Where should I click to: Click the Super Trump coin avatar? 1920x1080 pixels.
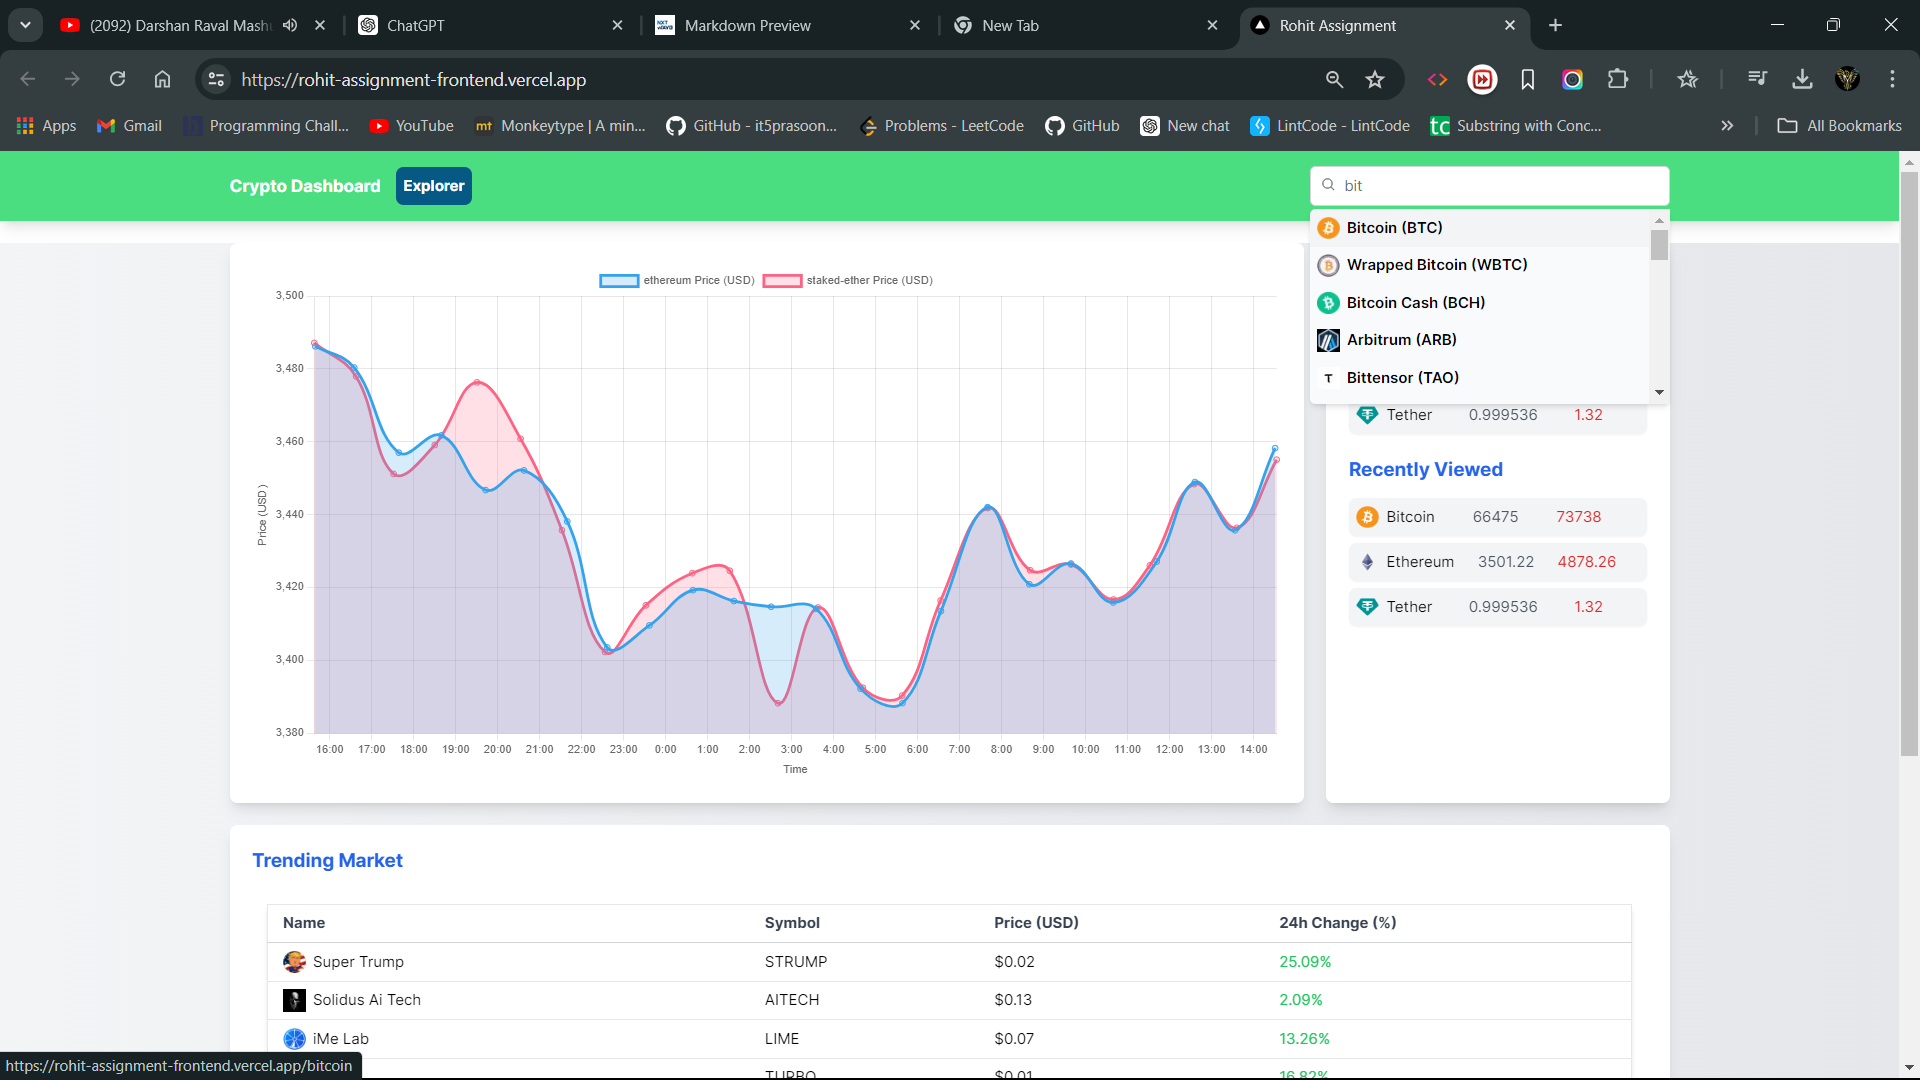(294, 962)
